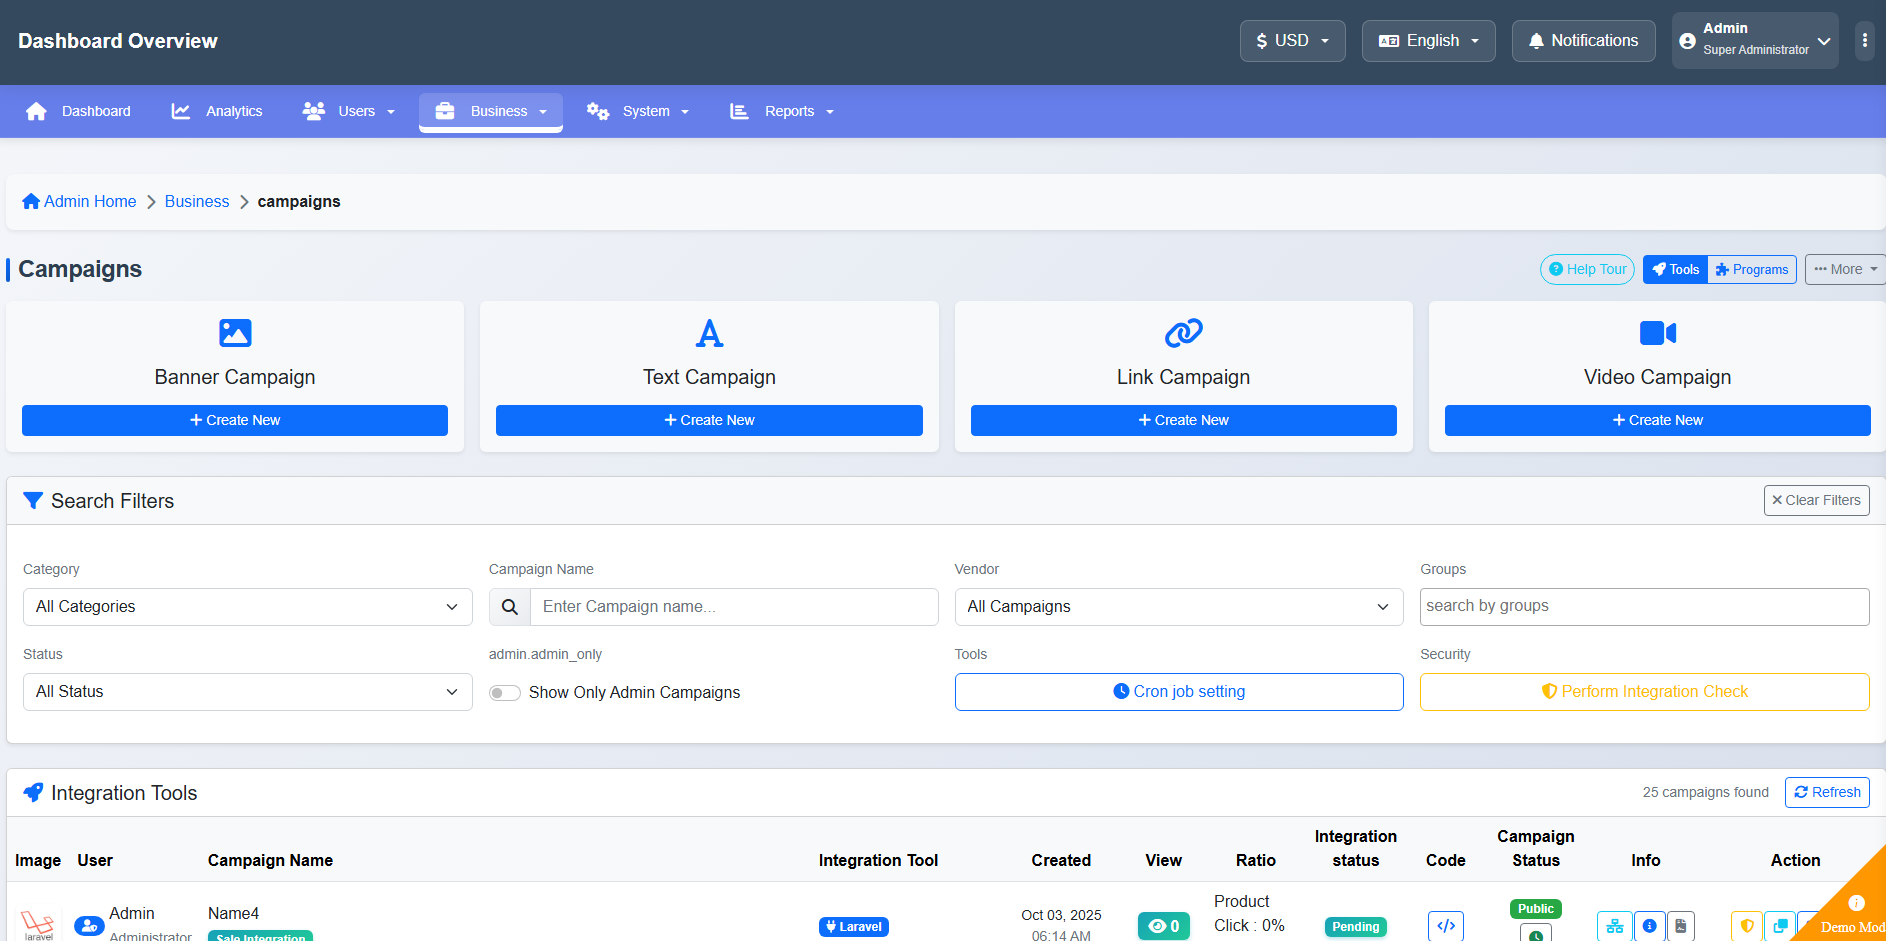This screenshot has height=941, width=1886.
Task: Click the Campaign Name column header
Action: (x=270, y=860)
